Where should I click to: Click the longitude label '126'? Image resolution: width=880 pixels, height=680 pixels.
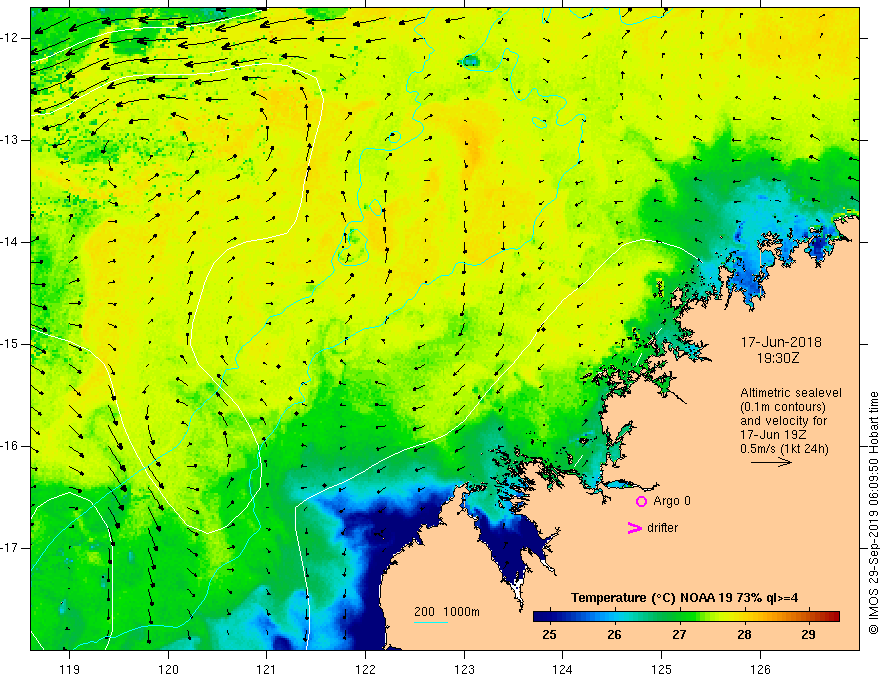[760, 669]
